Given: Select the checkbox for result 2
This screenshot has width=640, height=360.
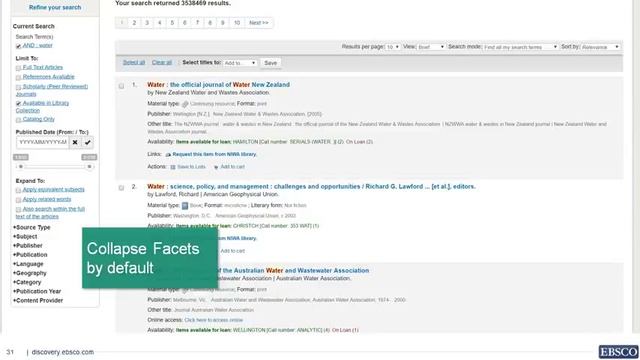Looking at the screenshot, I should 121,188.
